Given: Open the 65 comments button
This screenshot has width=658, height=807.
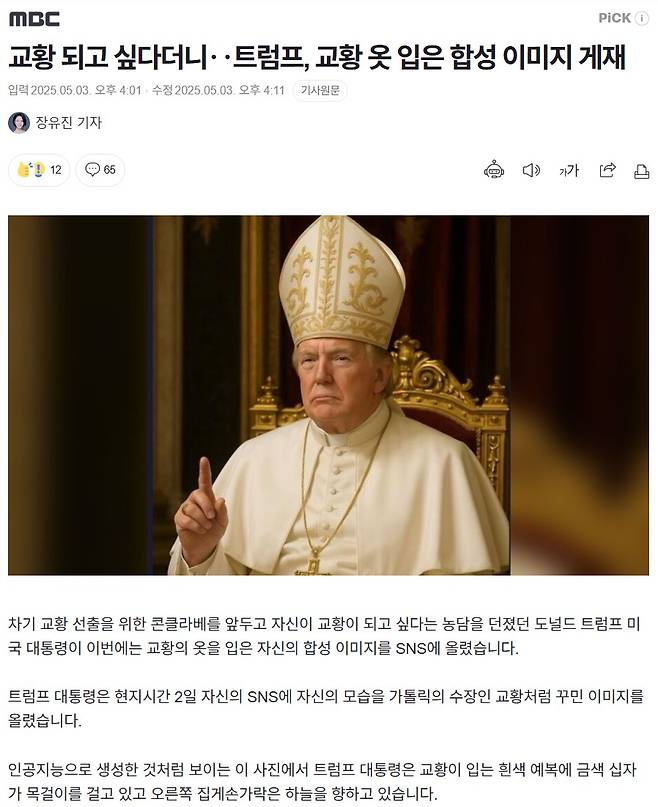Looking at the screenshot, I should coord(100,170).
